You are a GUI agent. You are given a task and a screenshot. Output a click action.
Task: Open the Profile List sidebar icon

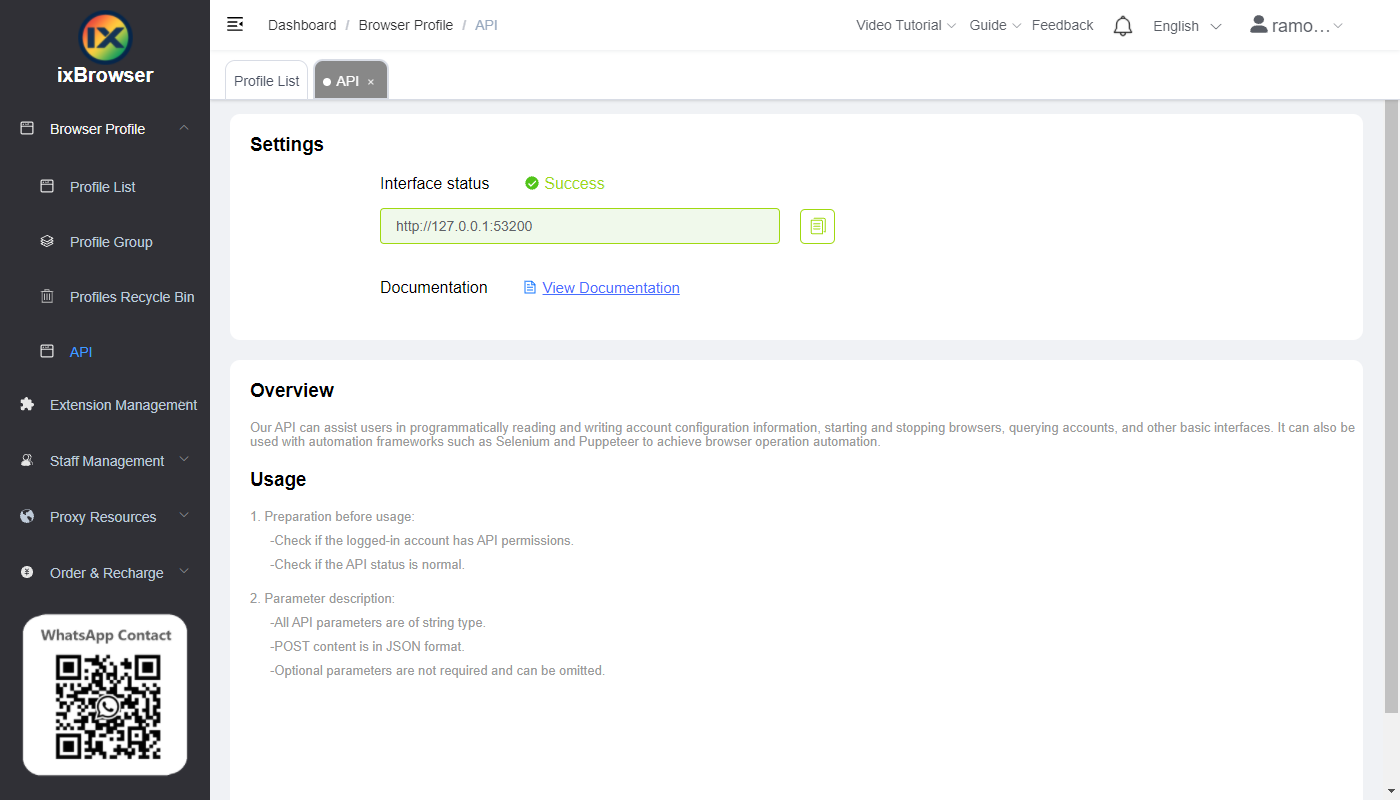coord(45,186)
